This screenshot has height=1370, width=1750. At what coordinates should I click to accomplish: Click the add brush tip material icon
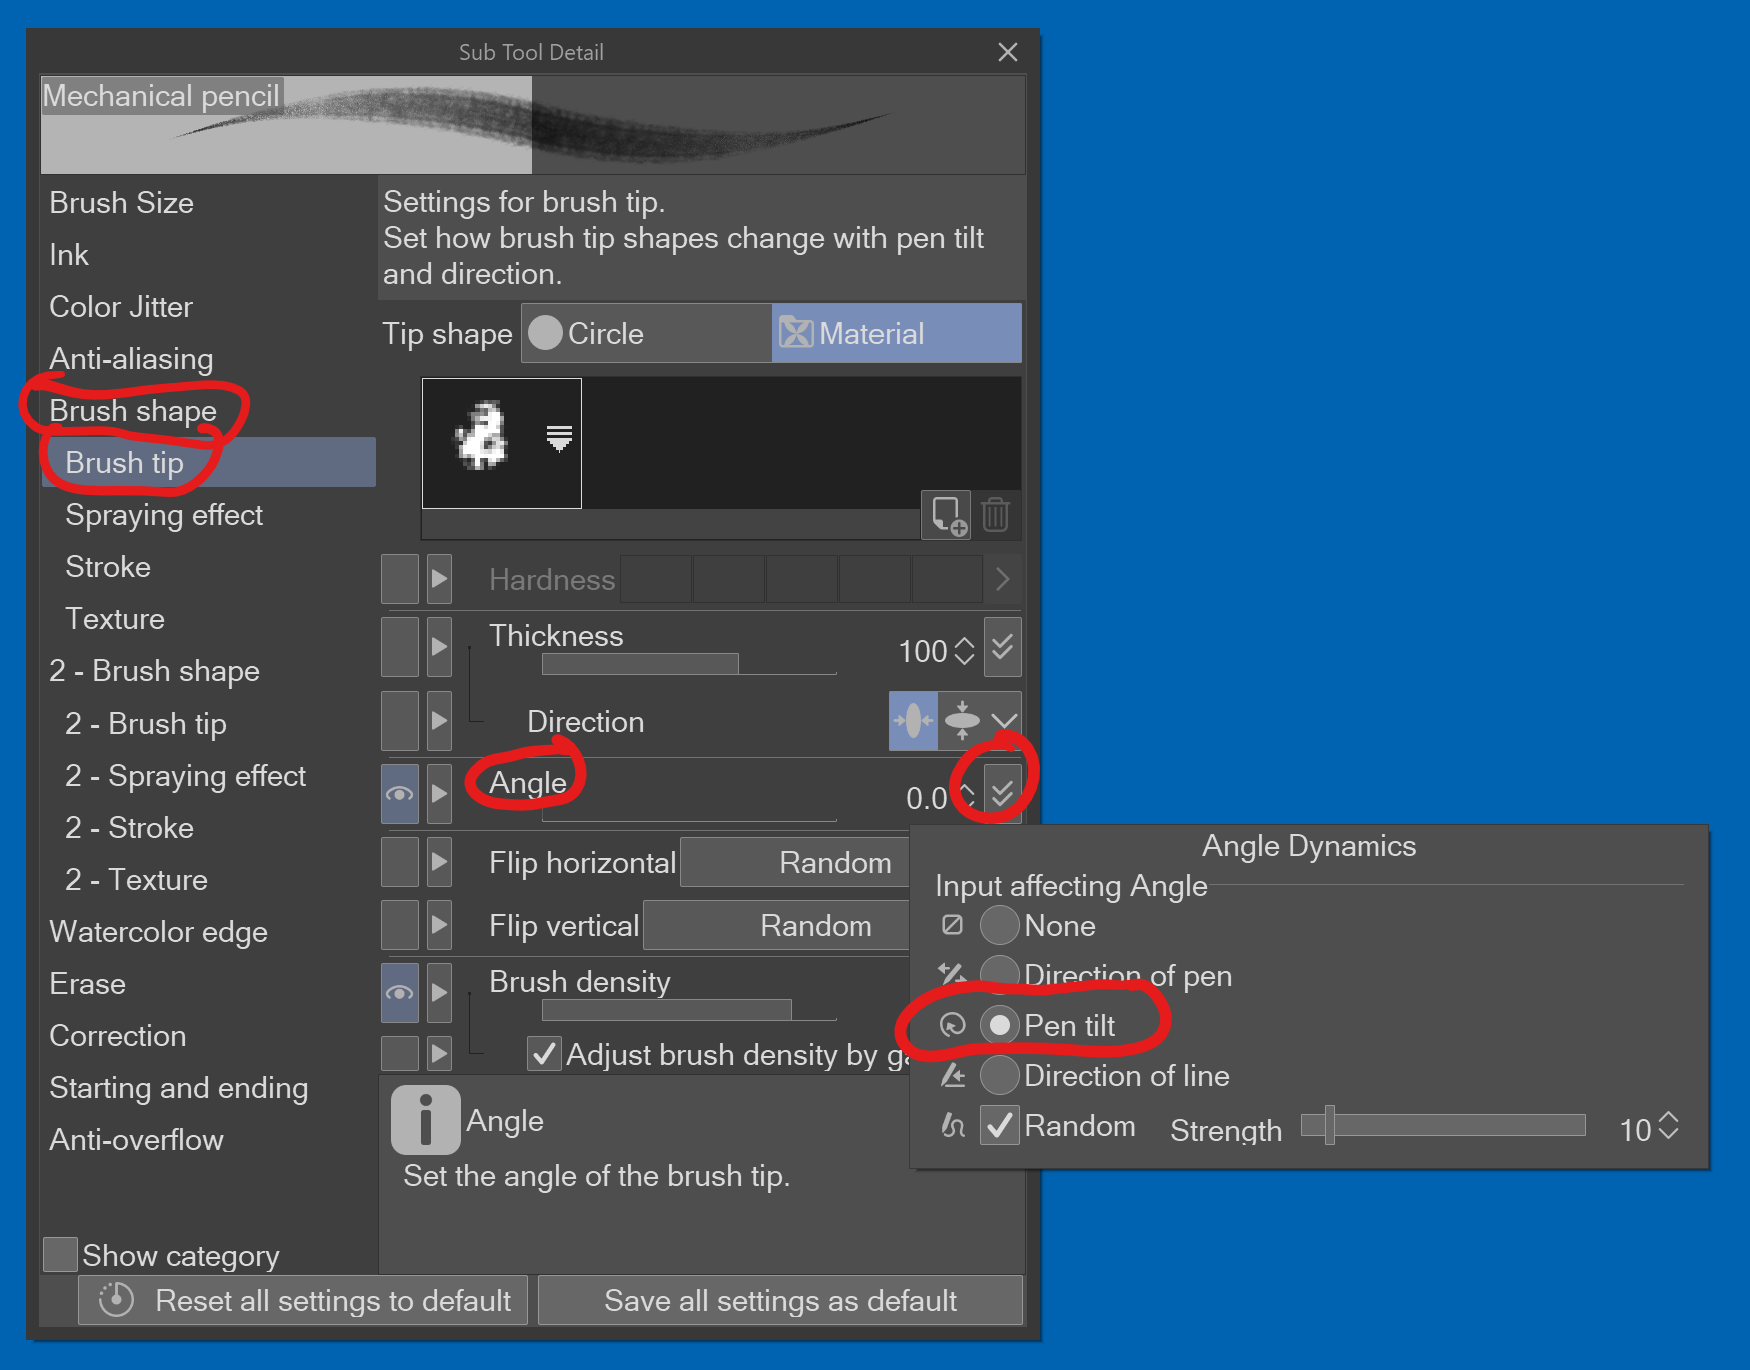tap(945, 515)
